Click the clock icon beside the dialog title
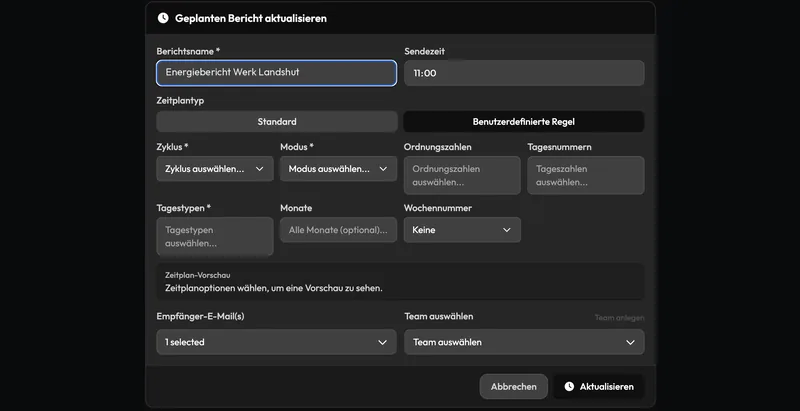This screenshot has height=411, width=800. [x=163, y=18]
